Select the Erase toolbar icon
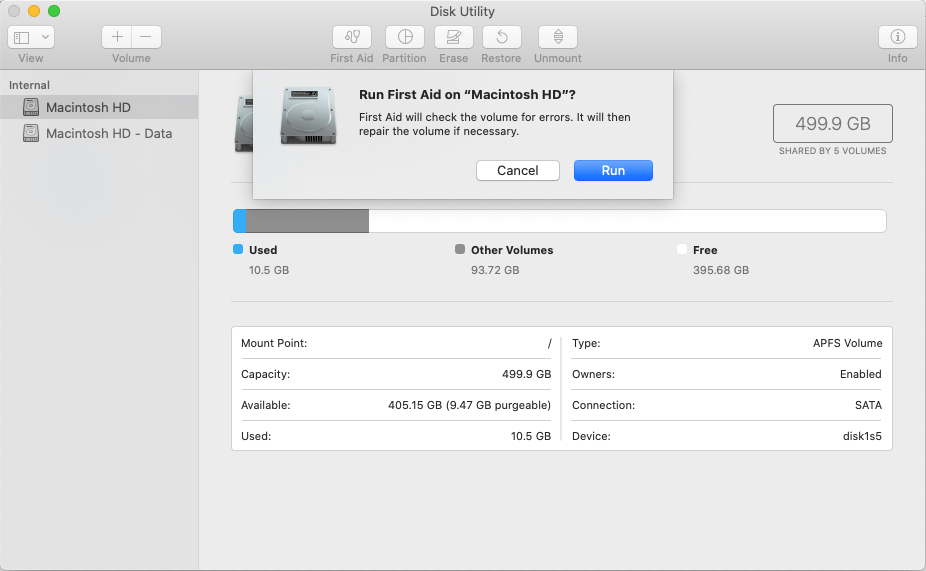The height and width of the screenshot is (571, 926). pos(454,37)
